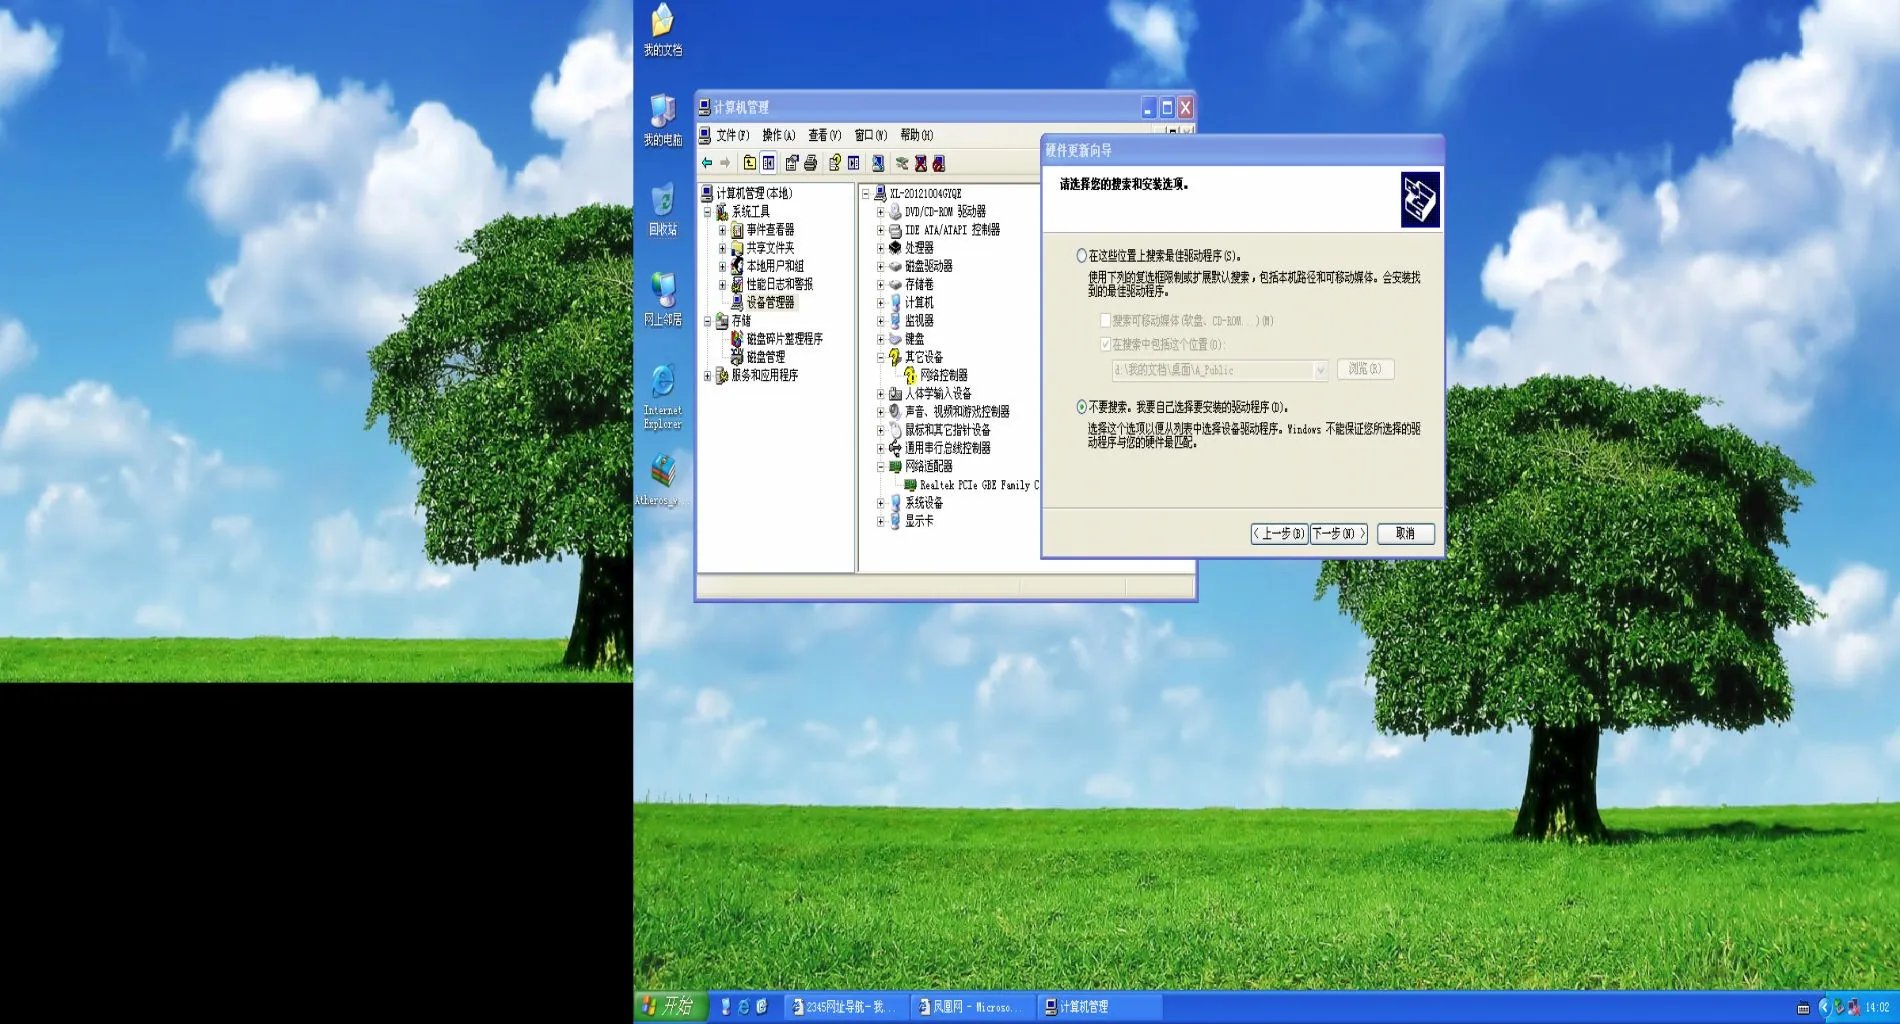Toggle 搜索可移动媒体 checkbox
Viewport: 1900px width, 1024px height.
pos(1105,321)
